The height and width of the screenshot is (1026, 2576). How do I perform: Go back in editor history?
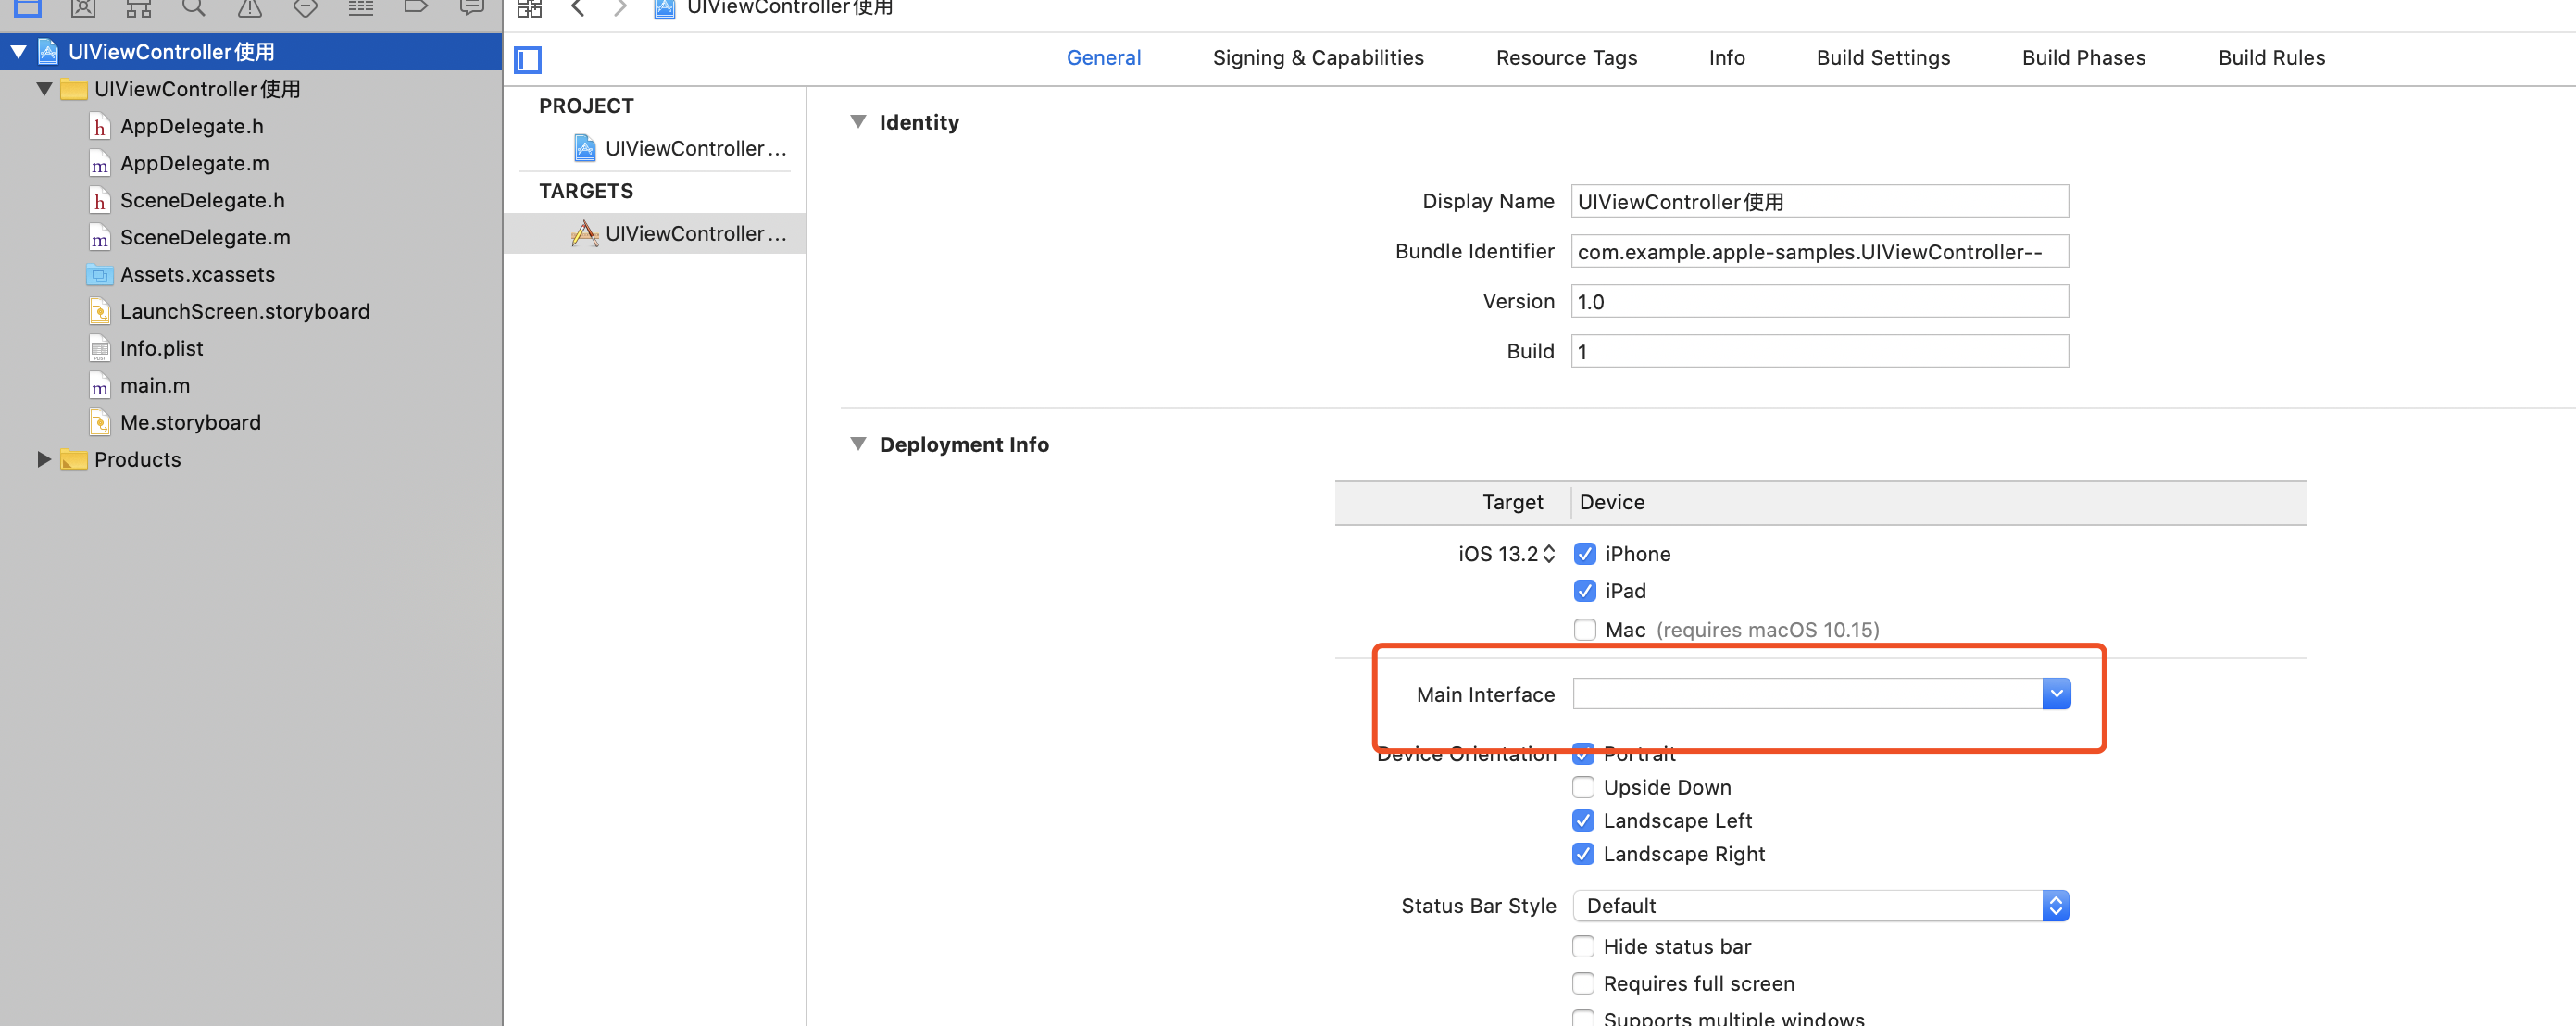click(577, 8)
